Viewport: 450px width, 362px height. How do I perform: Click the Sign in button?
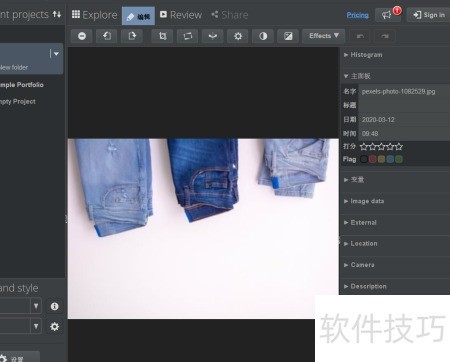pos(429,15)
